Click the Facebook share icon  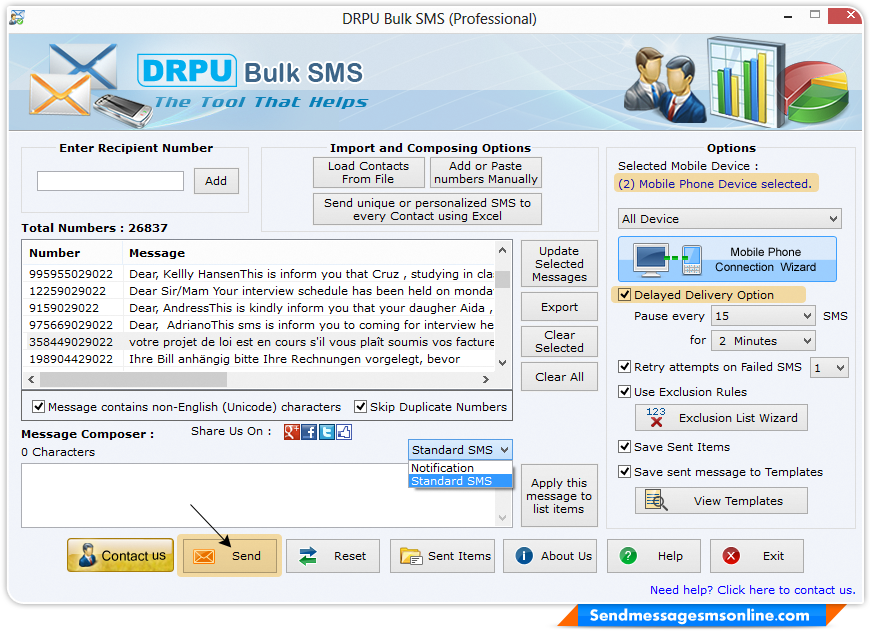pyautogui.click(x=309, y=432)
